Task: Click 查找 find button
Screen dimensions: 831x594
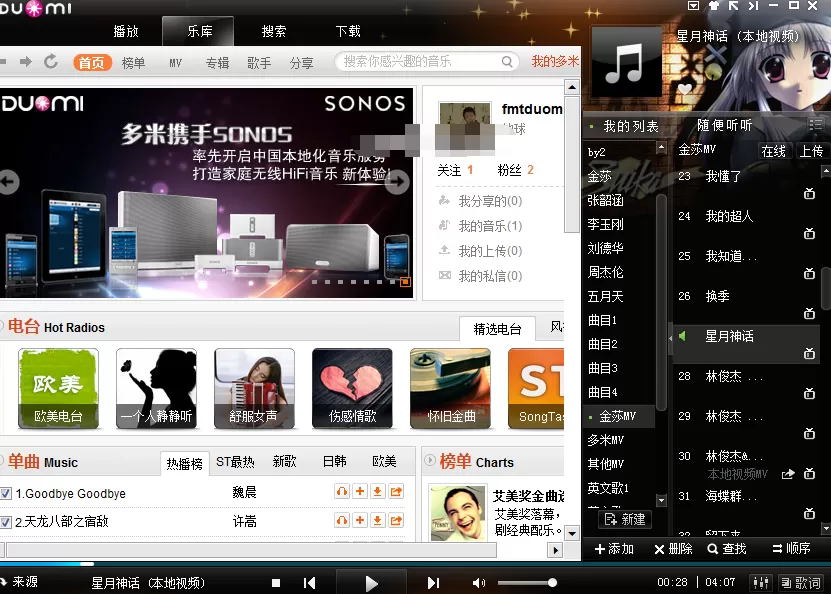Action: pyautogui.click(x=727, y=549)
